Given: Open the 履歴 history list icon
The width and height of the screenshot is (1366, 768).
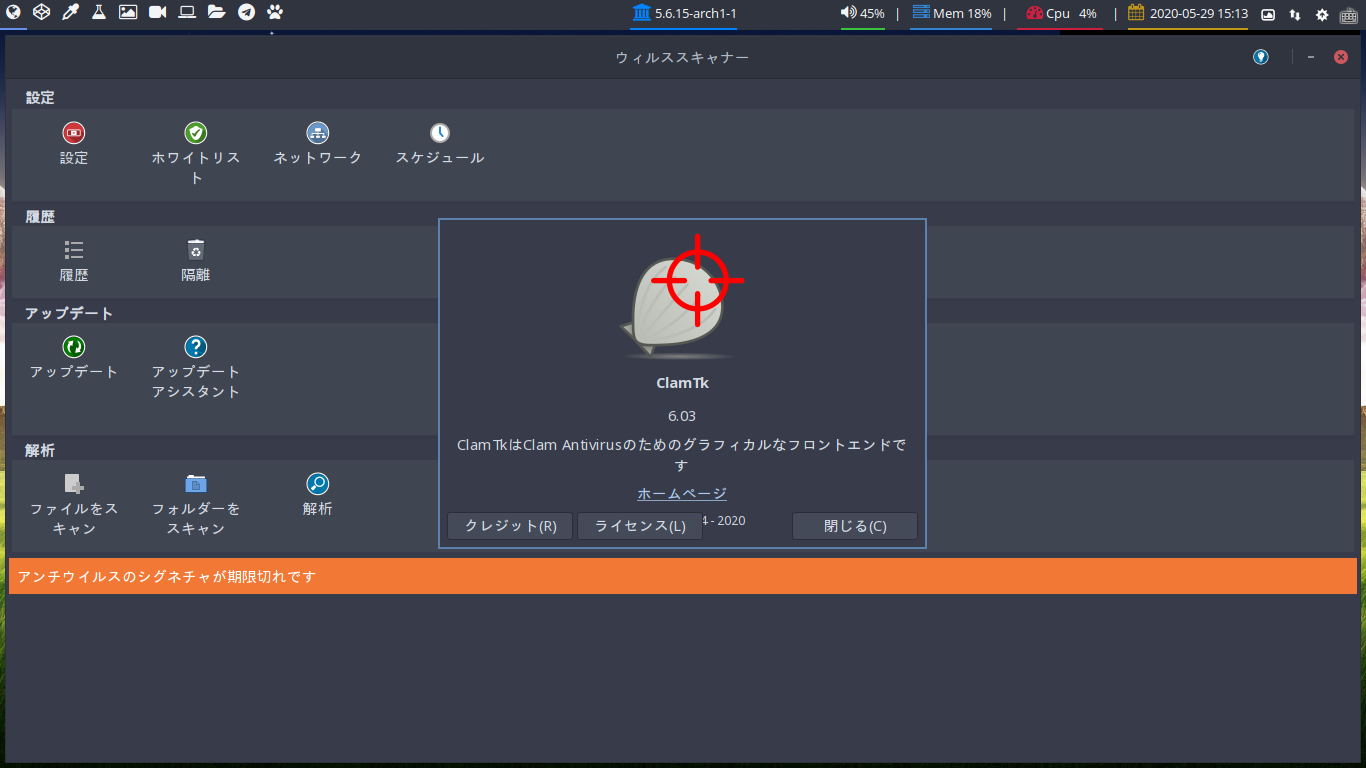Looking at the screenshot, I should click(x=74, y=250).
